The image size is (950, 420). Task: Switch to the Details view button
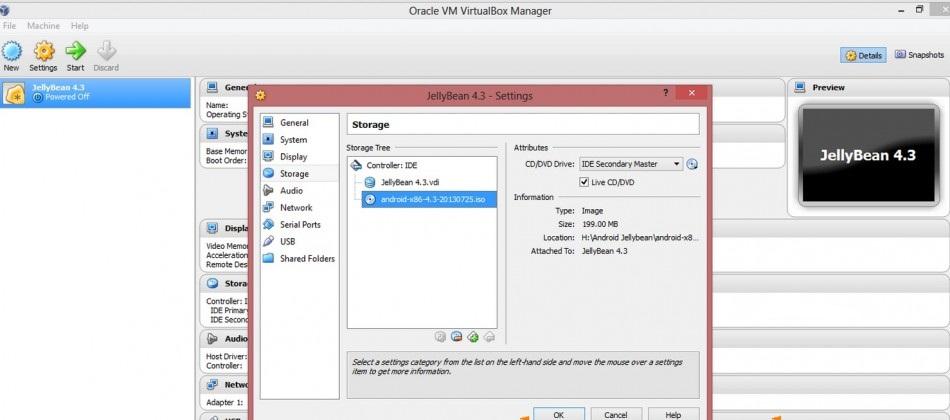click(863, 55)
